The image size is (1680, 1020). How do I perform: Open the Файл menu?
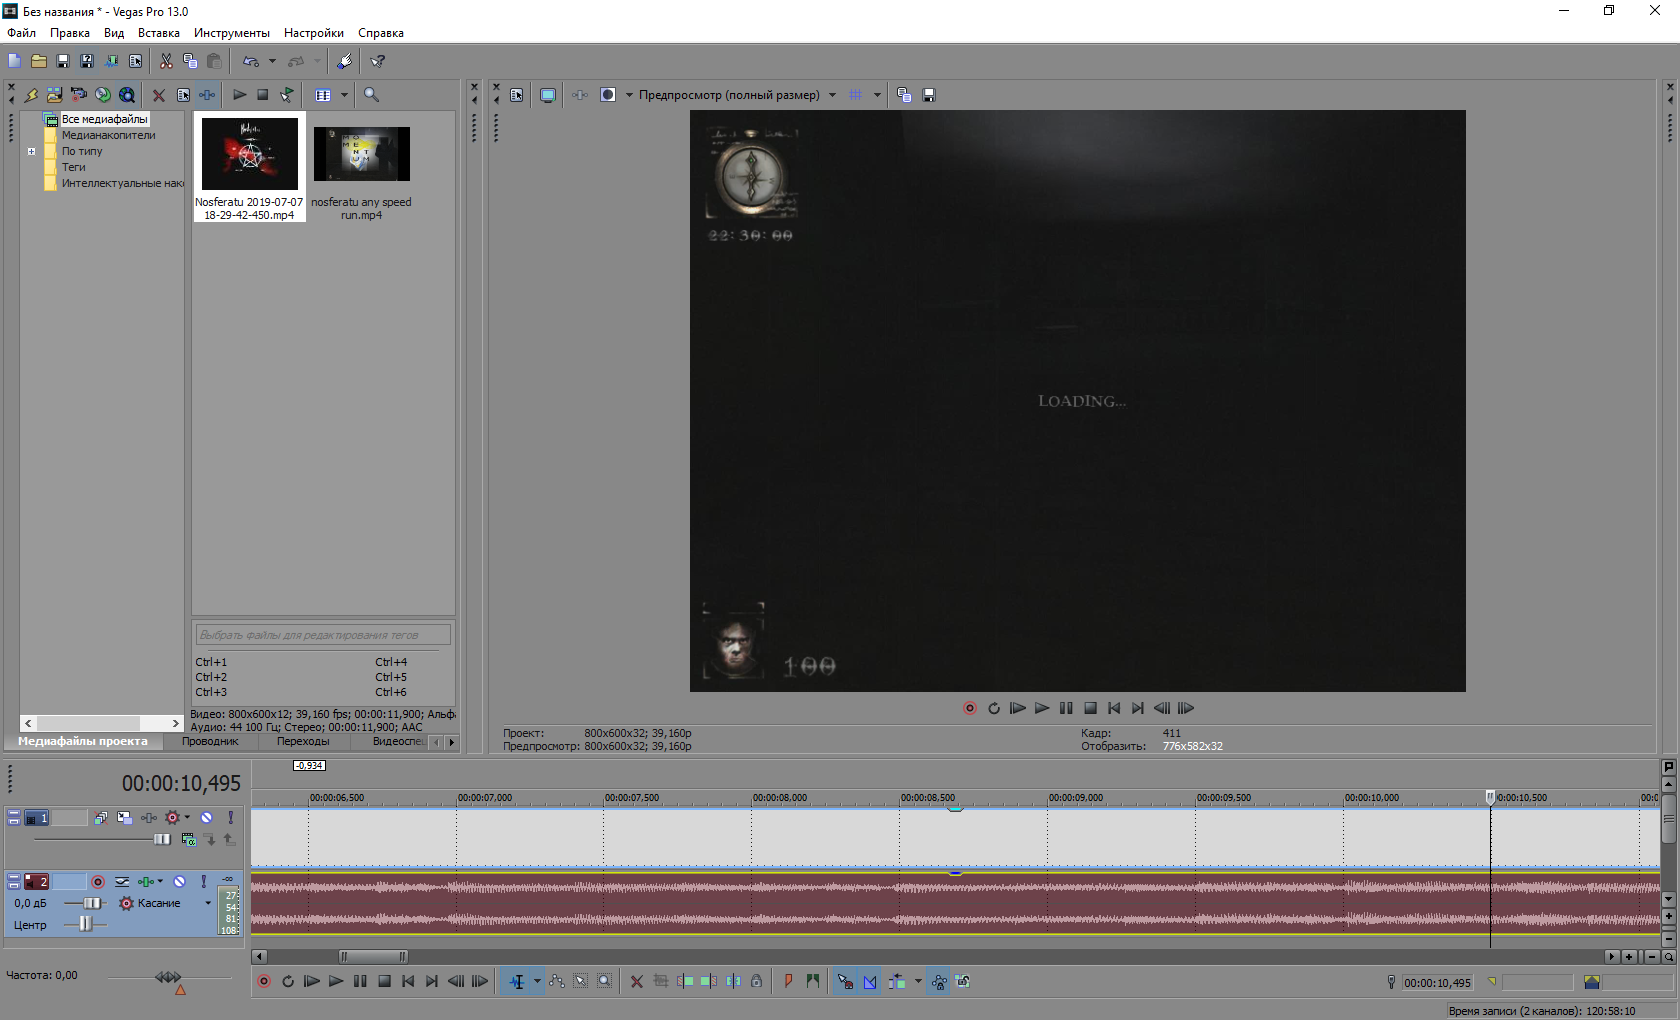tap(21, 33)
